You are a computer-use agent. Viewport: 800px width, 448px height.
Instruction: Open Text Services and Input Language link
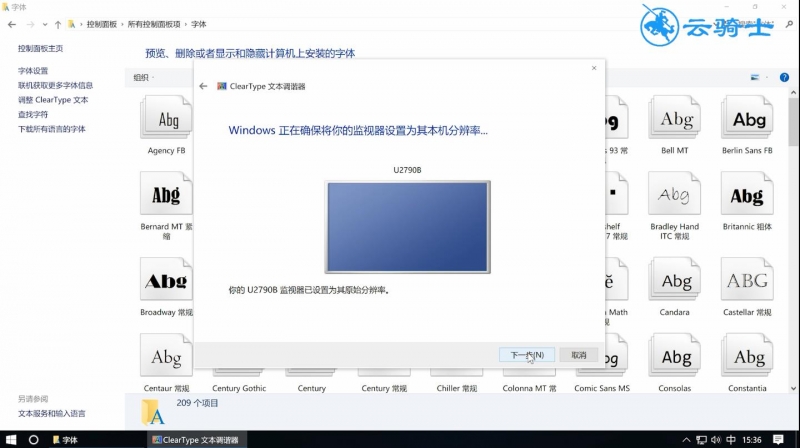(52, 413)
